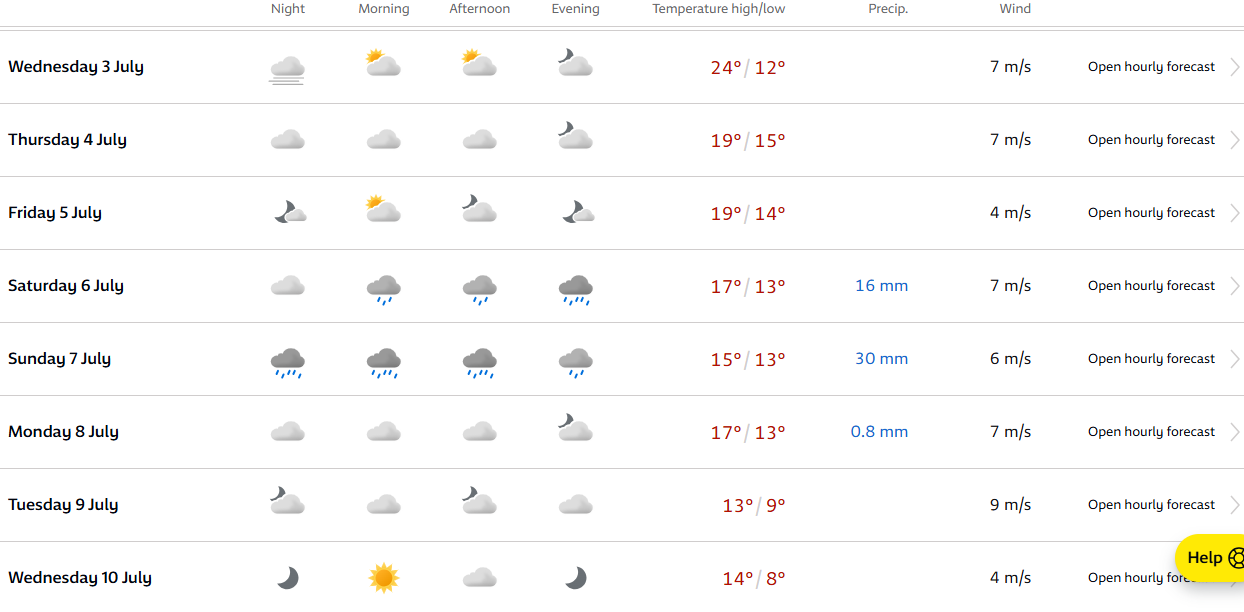Click the lifebuoy icon on the Help button
The height and width of the screenshot is (612, 1244).
click(x=1236, y=558)
